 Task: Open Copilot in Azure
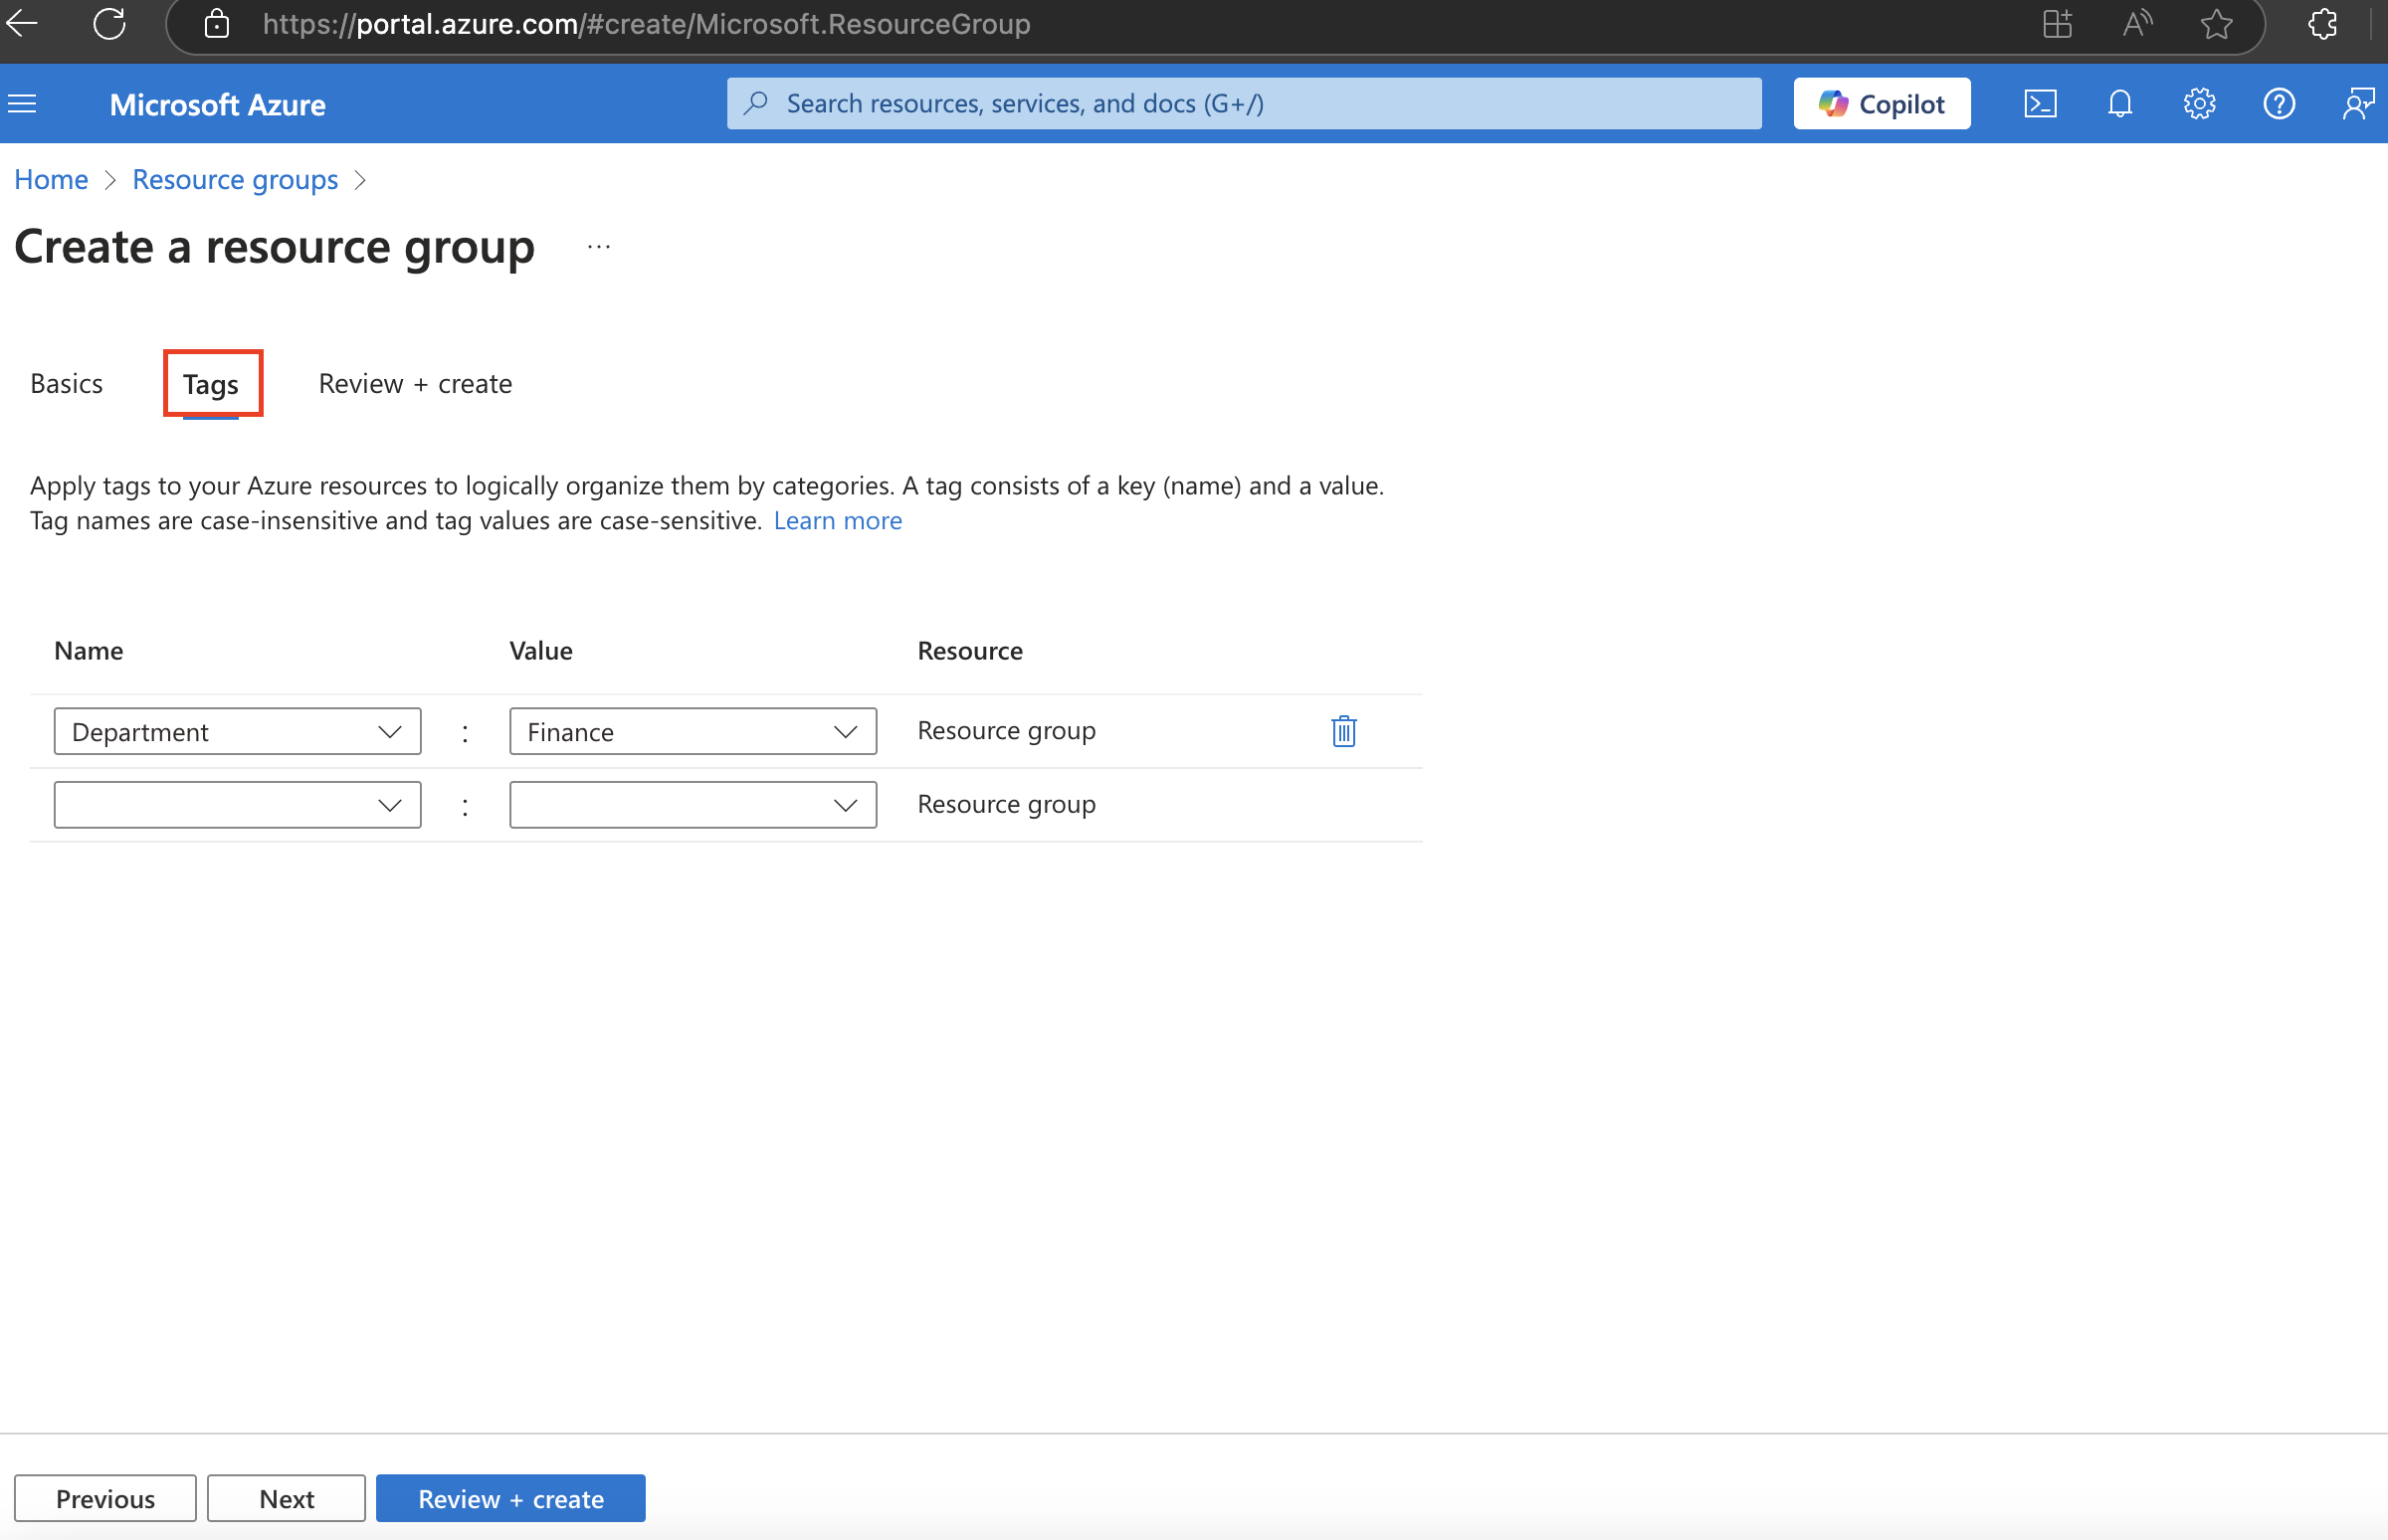coord(1881,104)
